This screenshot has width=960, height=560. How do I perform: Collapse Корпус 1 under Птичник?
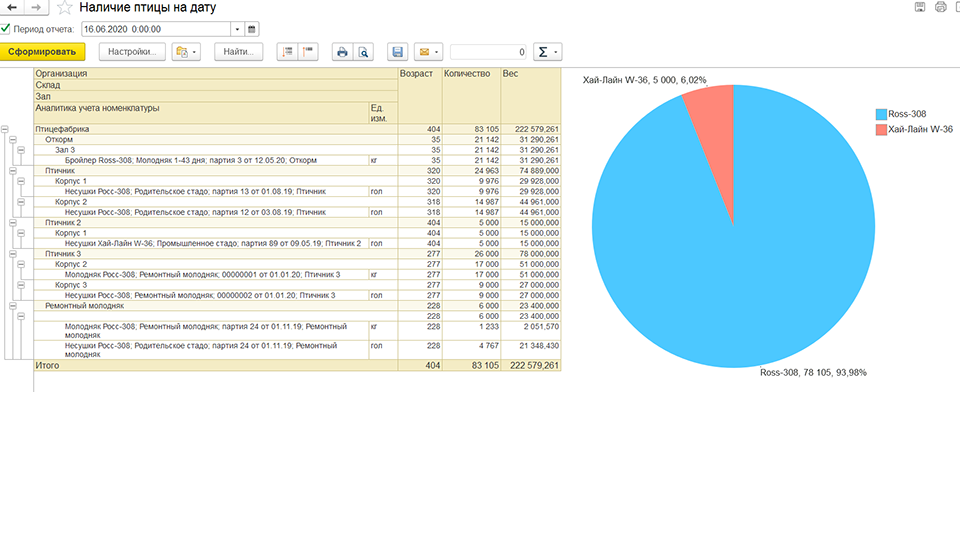tap(21, 181)
